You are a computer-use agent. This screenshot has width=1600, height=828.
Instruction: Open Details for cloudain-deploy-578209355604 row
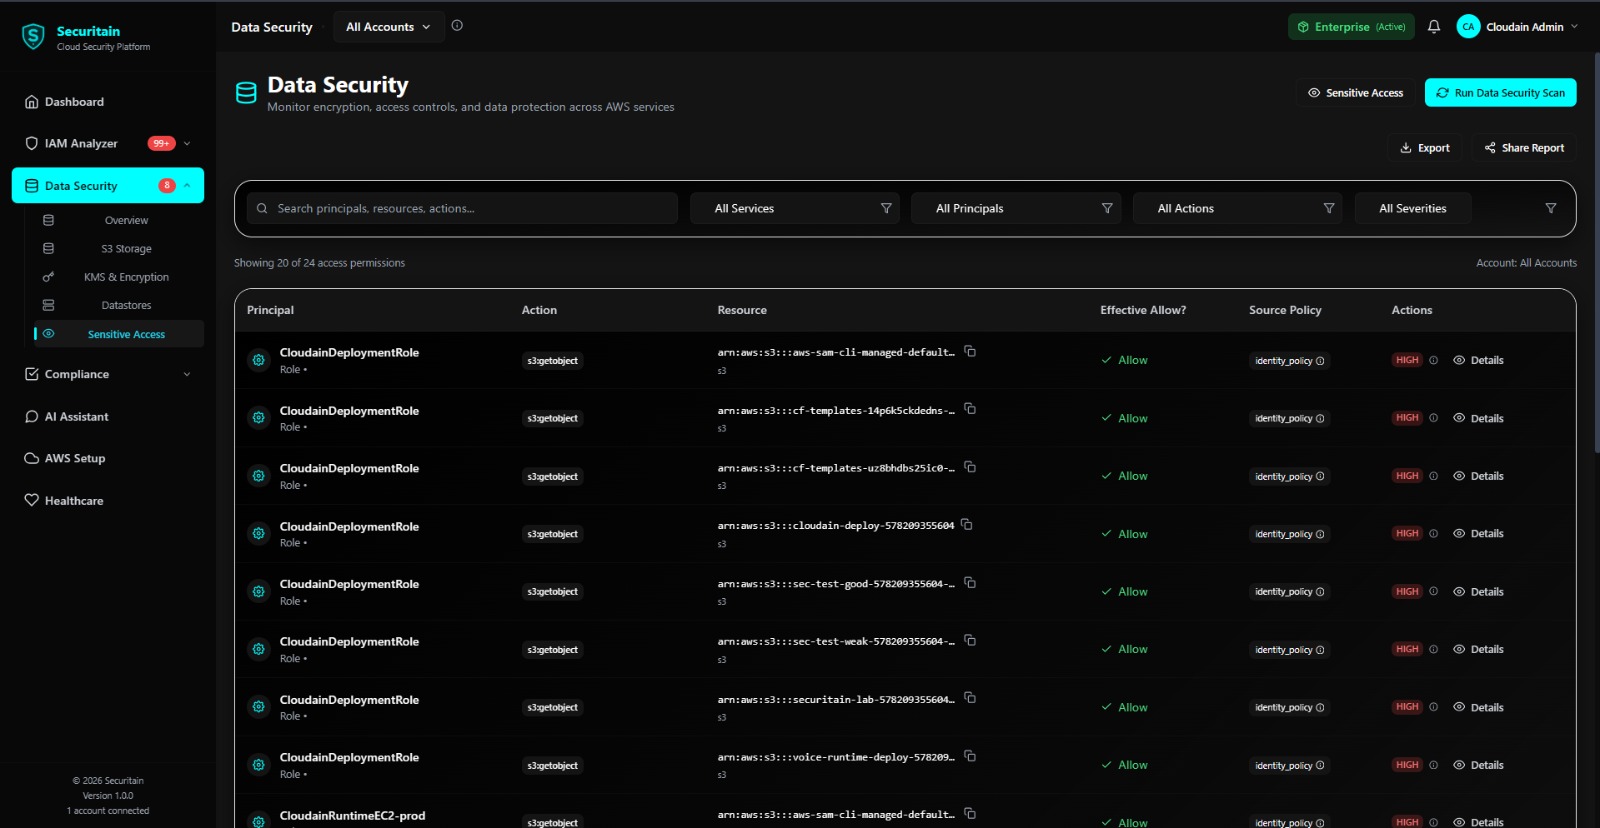click(x=1478, y=534)
